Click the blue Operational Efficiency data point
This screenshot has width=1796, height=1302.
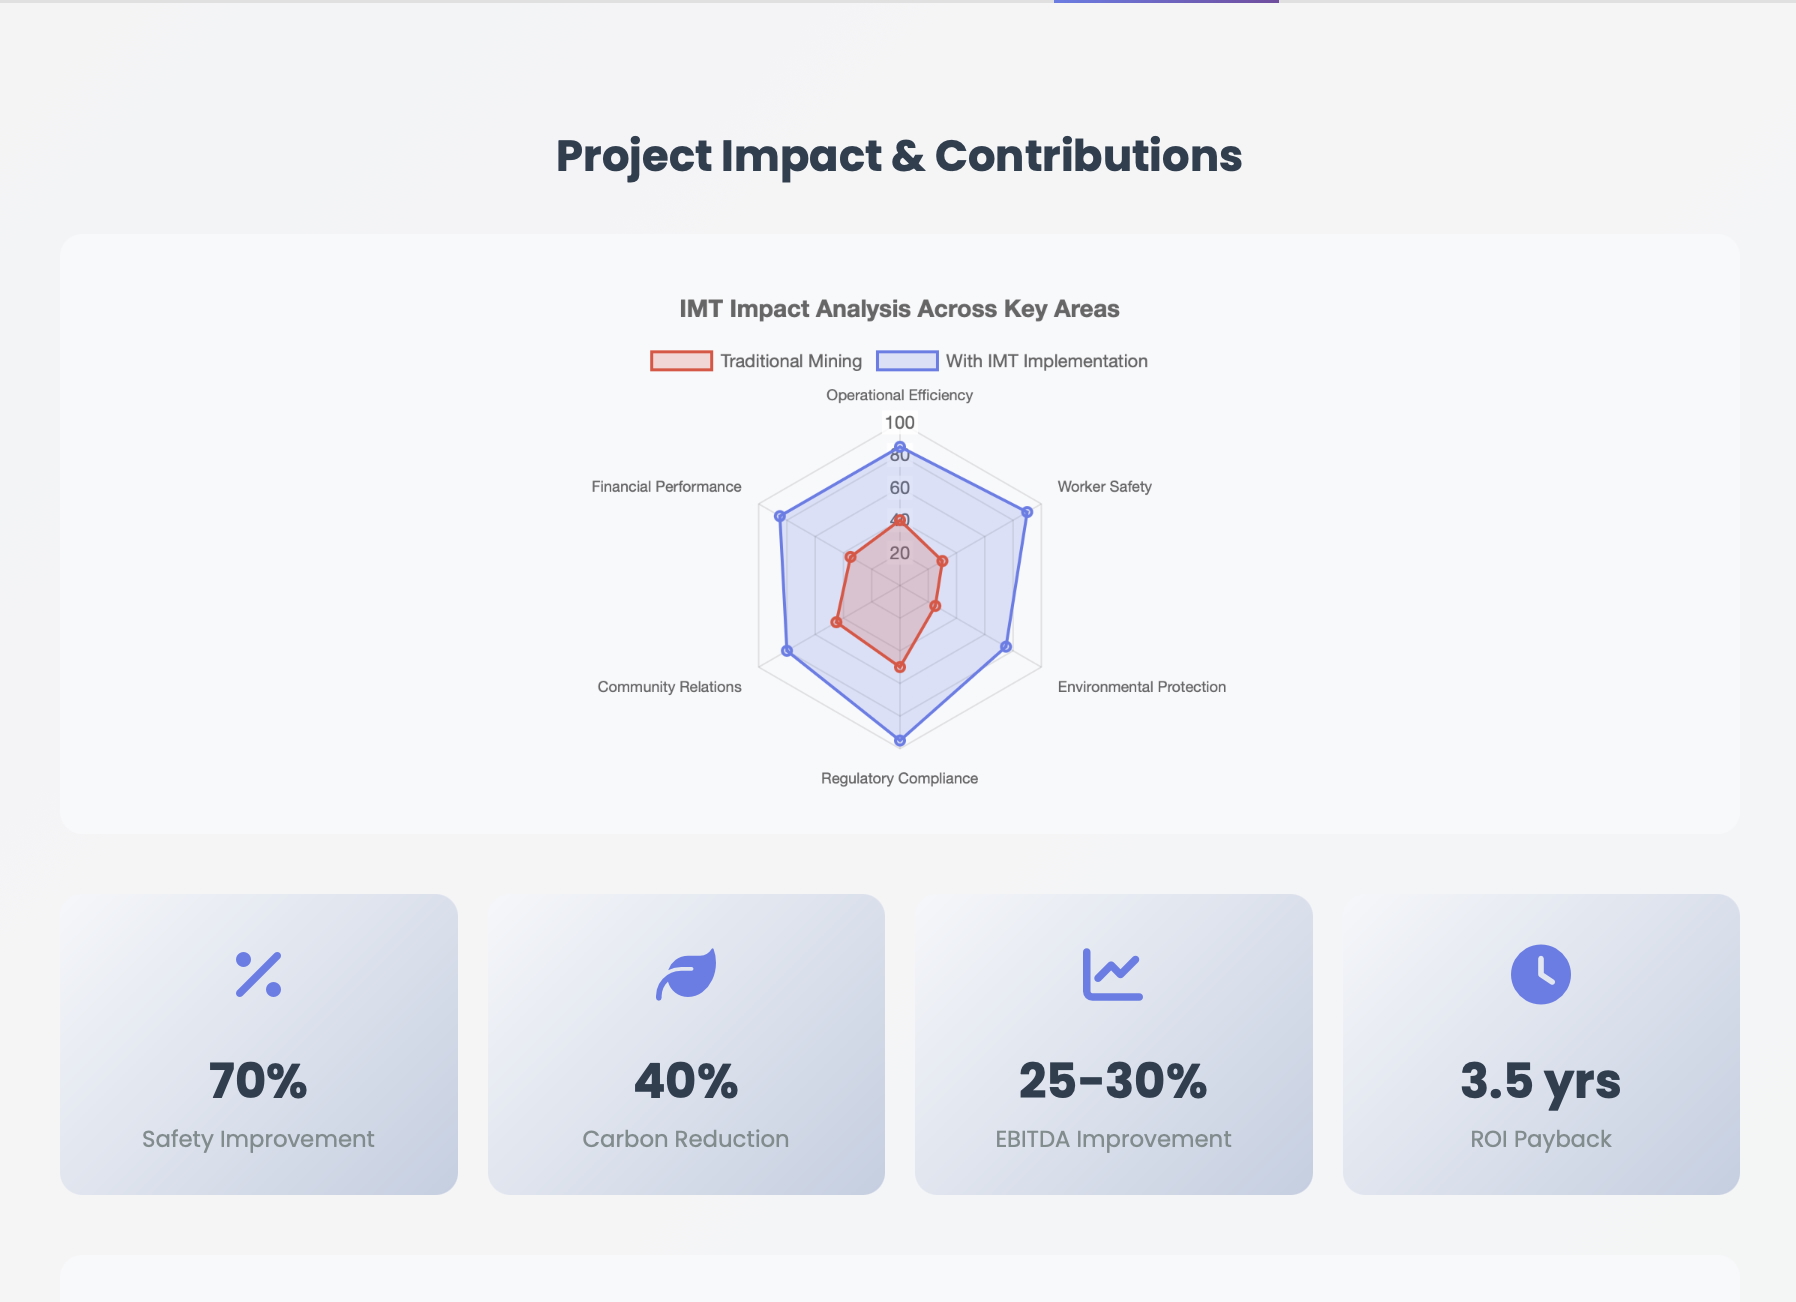[x=900, y=447]
